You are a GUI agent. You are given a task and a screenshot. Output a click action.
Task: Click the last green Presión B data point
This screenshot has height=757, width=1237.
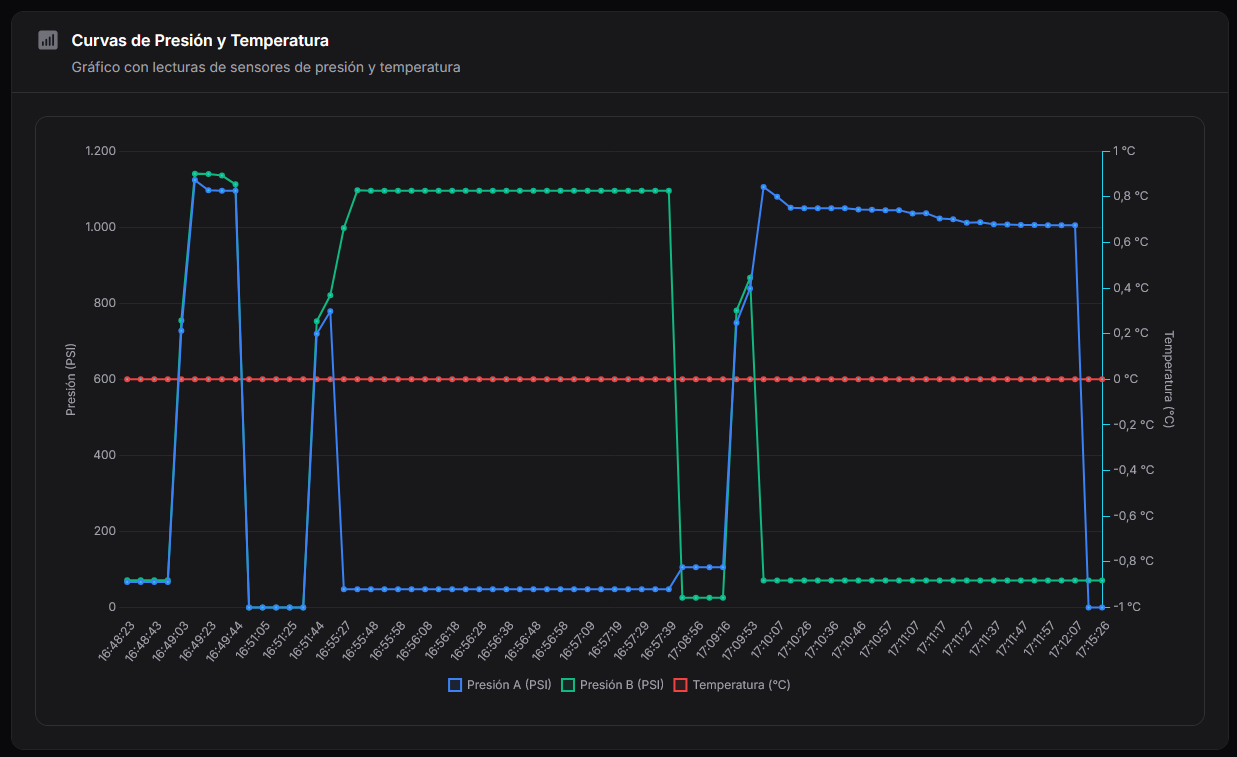[x=1102, y=580]
